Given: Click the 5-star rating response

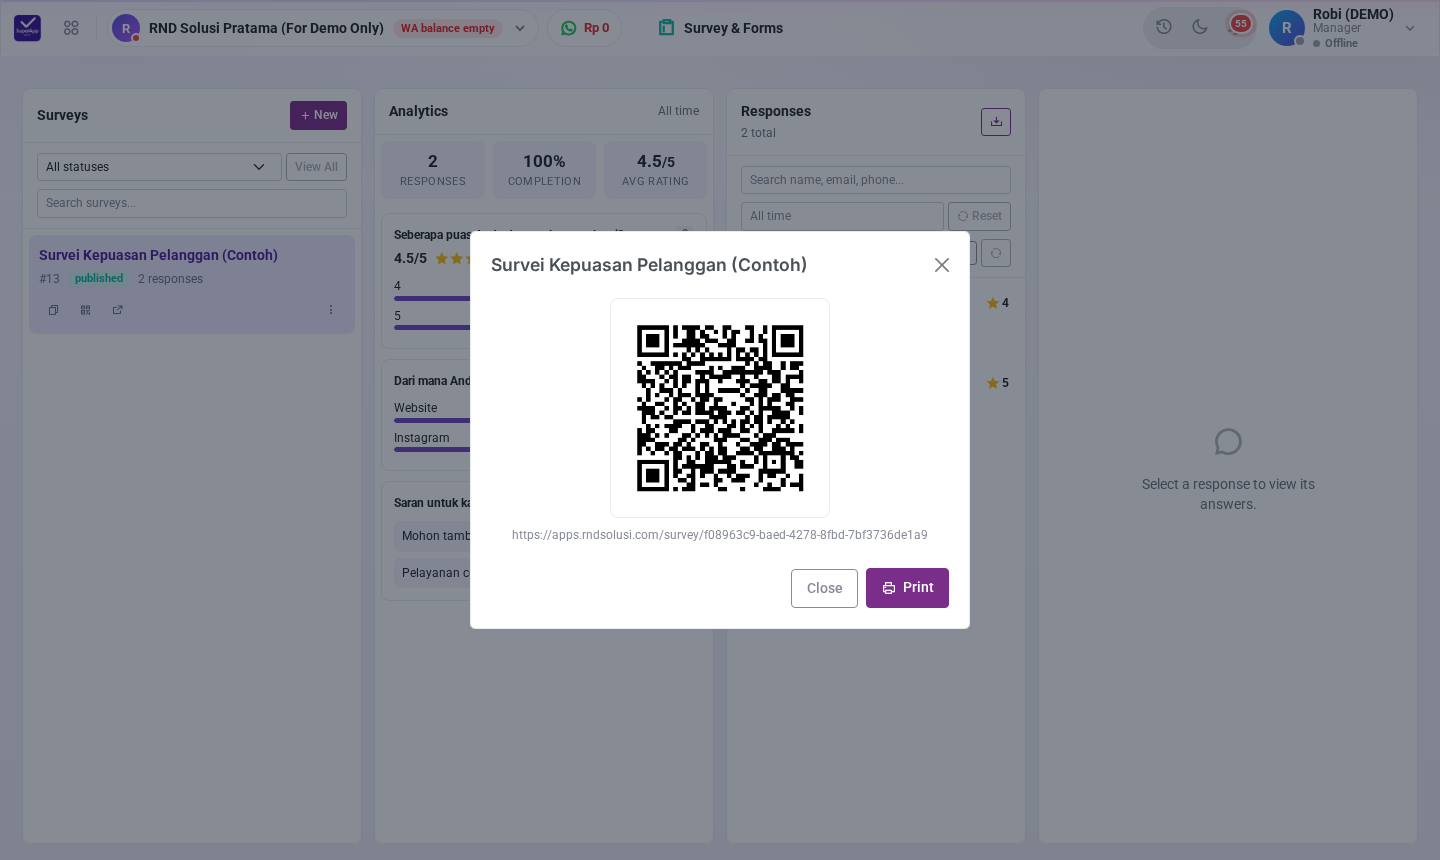Looking at the screenshot, I should point(998,383).
